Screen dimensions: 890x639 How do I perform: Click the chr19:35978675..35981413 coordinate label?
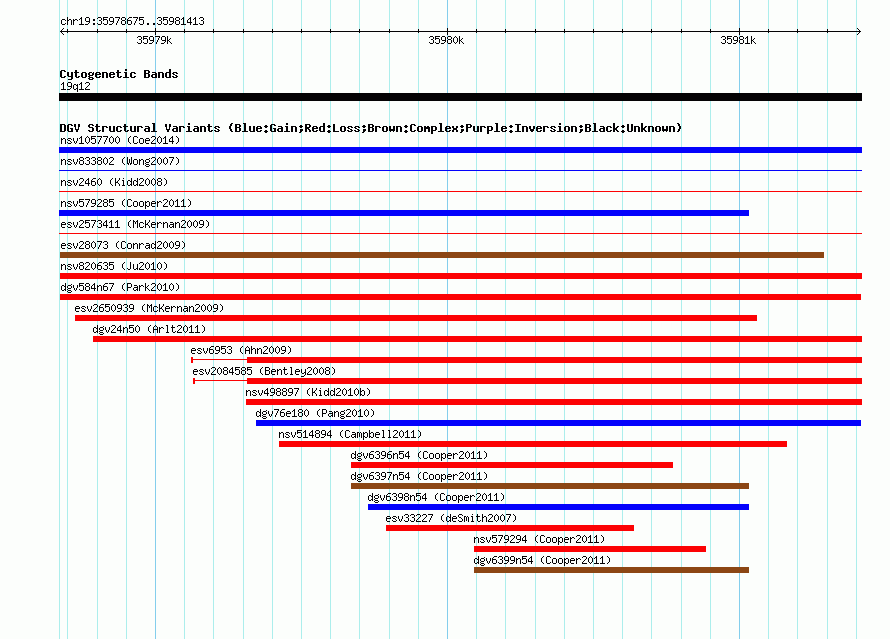132,22
